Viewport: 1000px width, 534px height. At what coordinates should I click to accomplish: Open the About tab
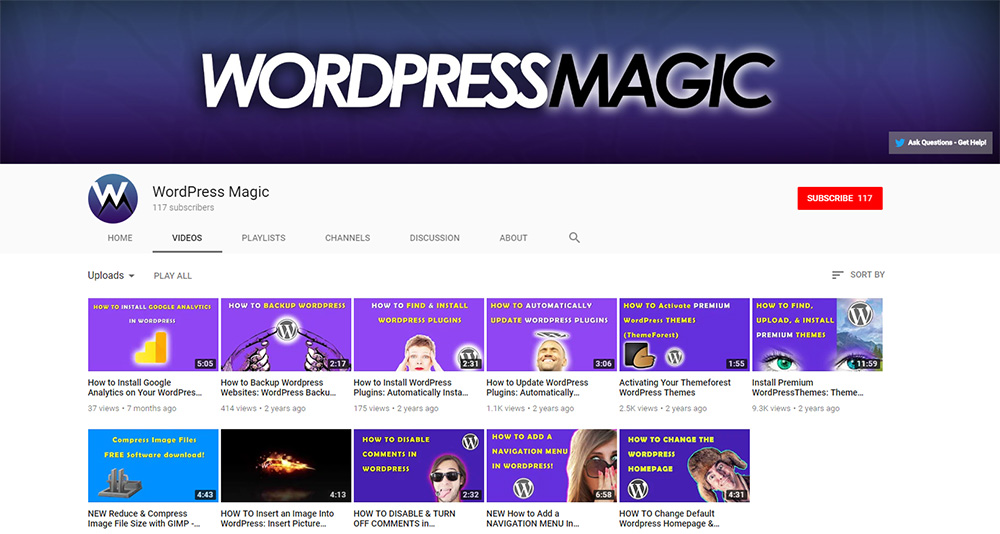click(513, 237)
